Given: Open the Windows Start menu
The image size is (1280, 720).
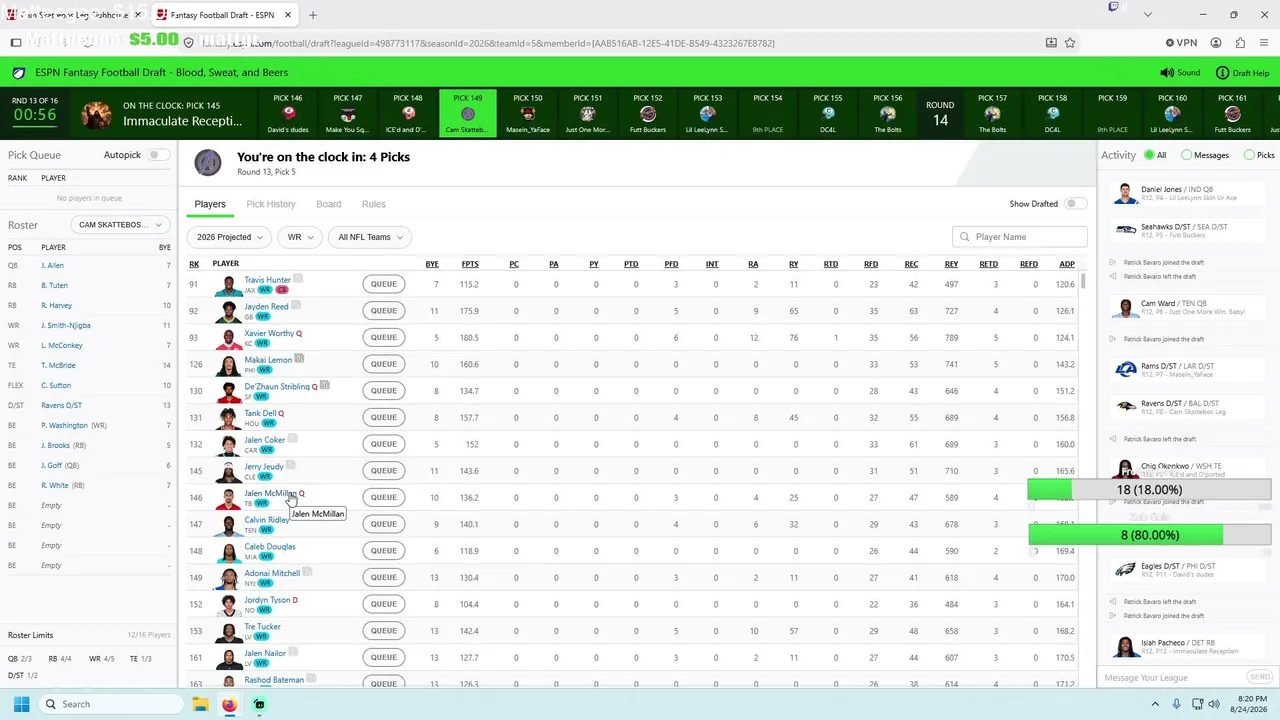Looking at the screenshot, I should tap(21, 704).
